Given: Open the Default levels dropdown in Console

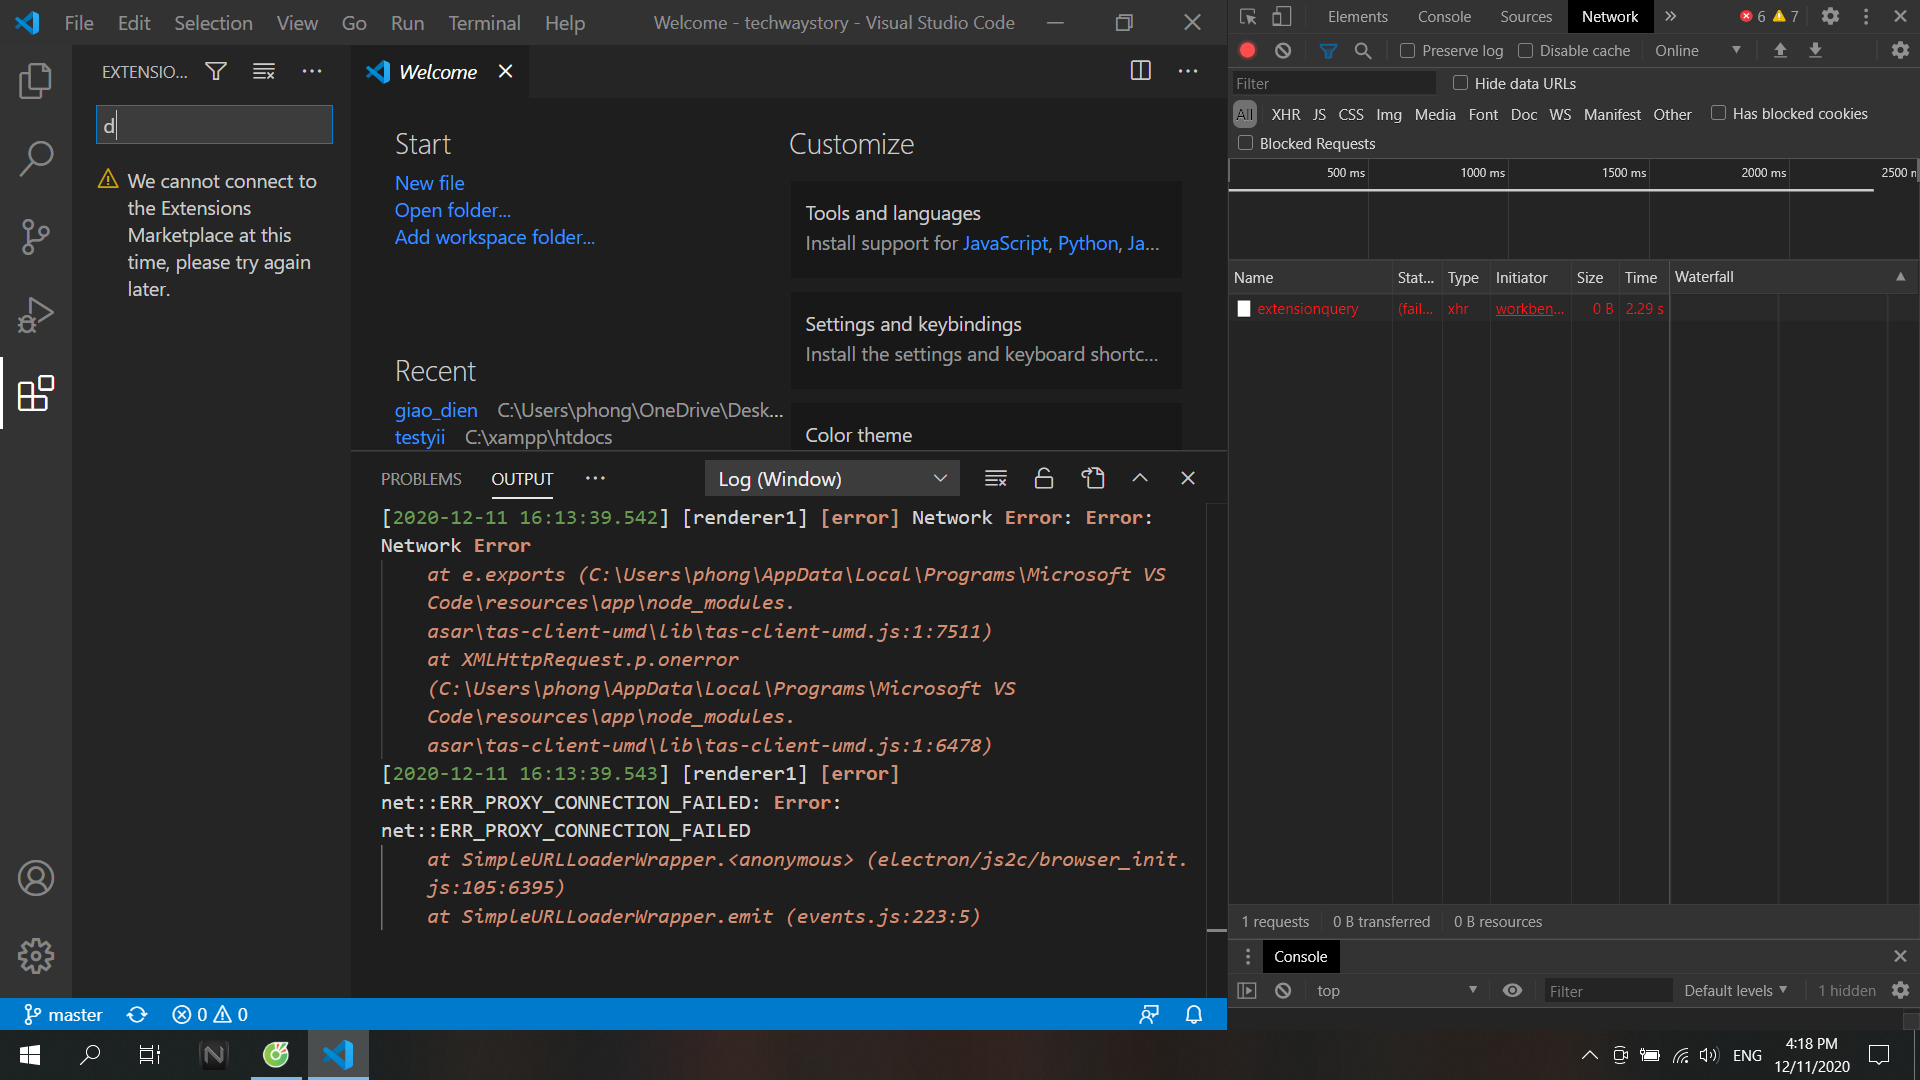Looking at the screenshot, I should coord(1735,990).
